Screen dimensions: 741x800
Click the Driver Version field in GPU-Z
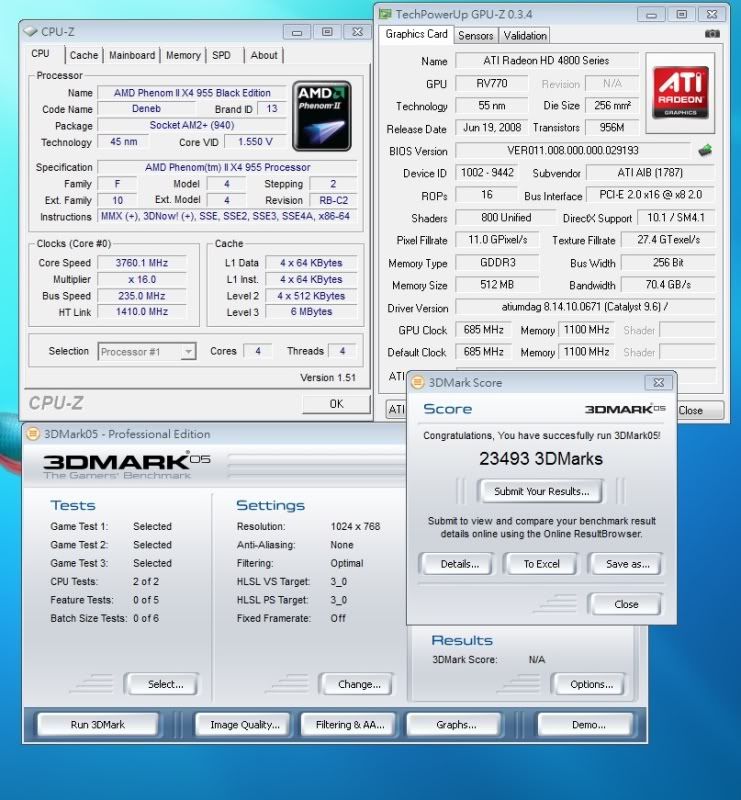click(584, 307)
